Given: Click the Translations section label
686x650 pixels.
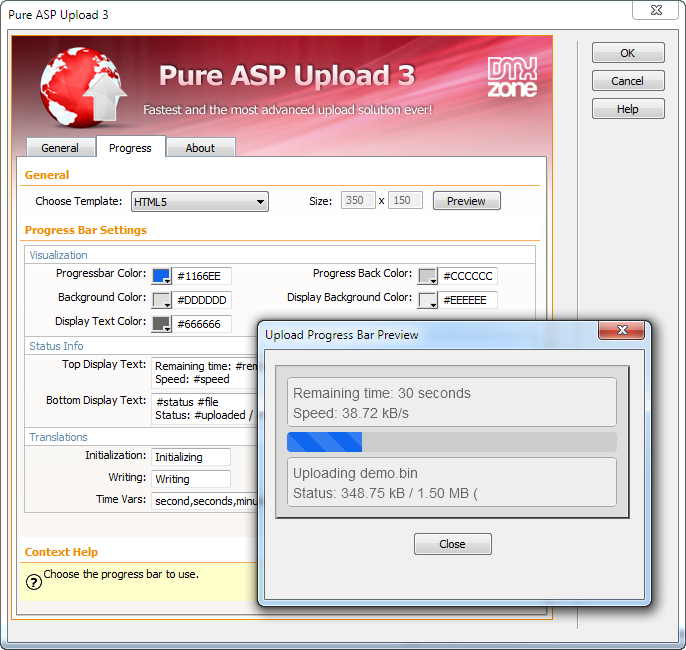Looking at the screenshot, I should coord(59,437).
